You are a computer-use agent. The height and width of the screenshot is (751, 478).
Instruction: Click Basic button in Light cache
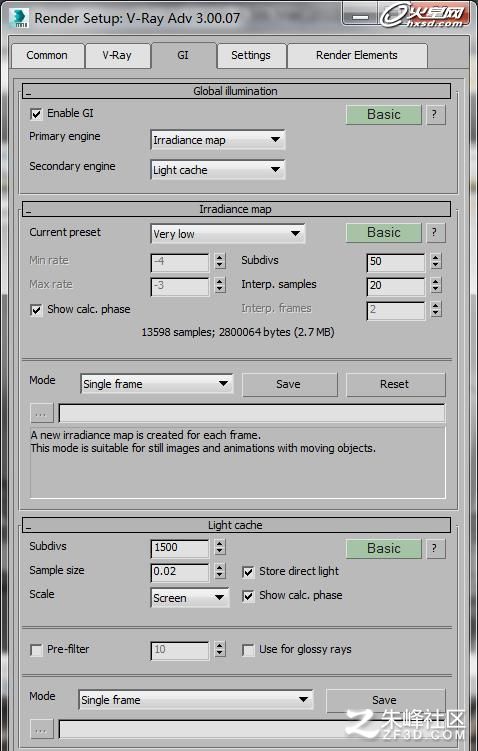pos(384,548)
